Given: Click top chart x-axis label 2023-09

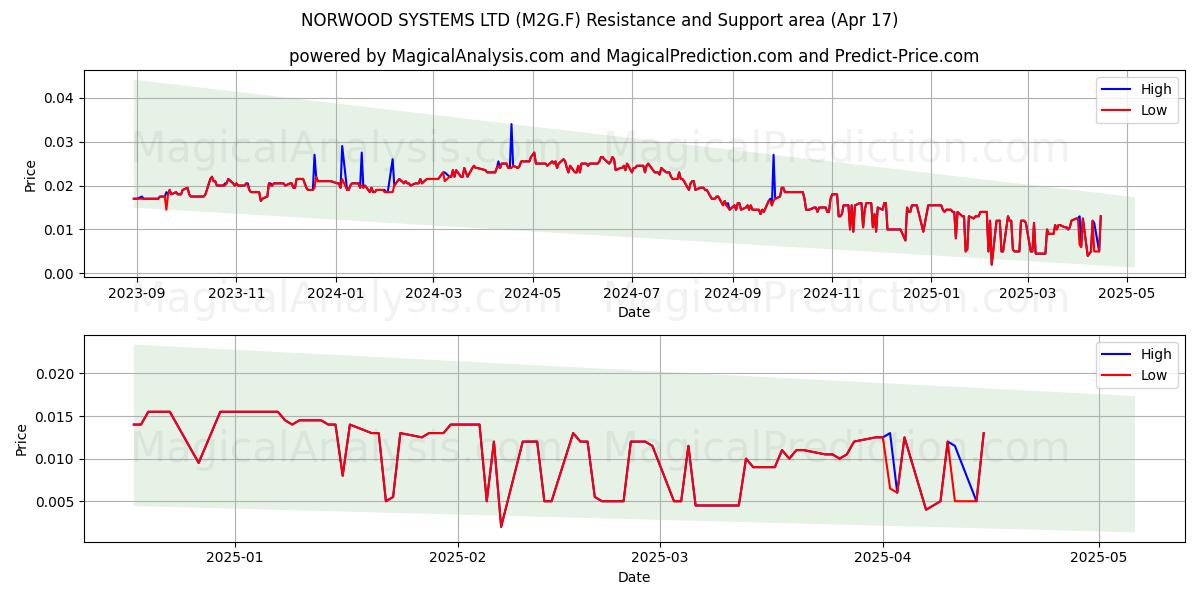Looking at the screenshot, I should click(137, 294).
